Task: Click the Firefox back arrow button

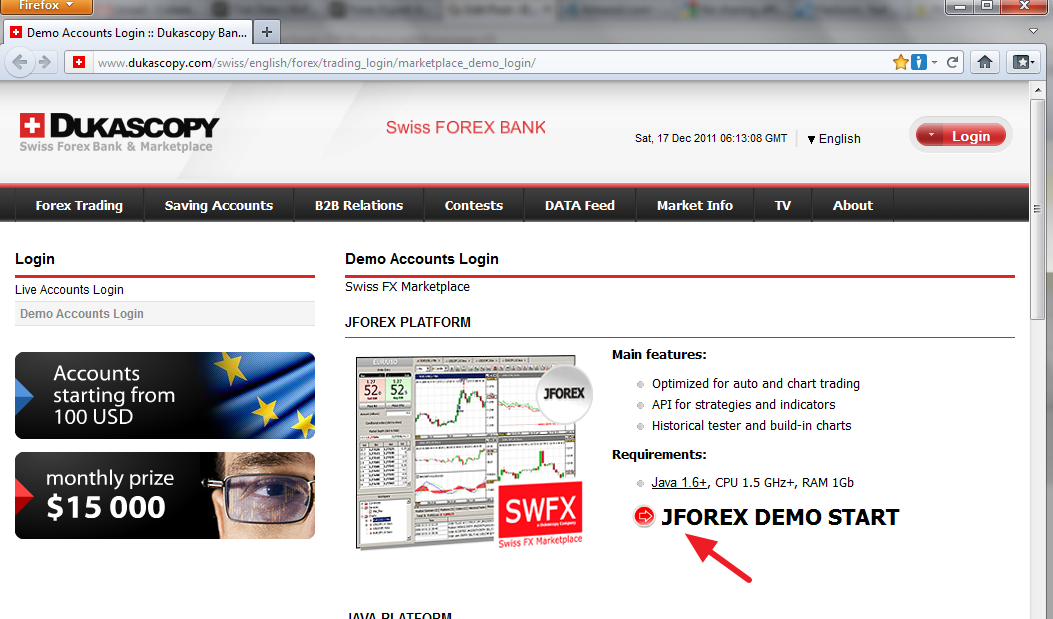Action: coord(19,62)
